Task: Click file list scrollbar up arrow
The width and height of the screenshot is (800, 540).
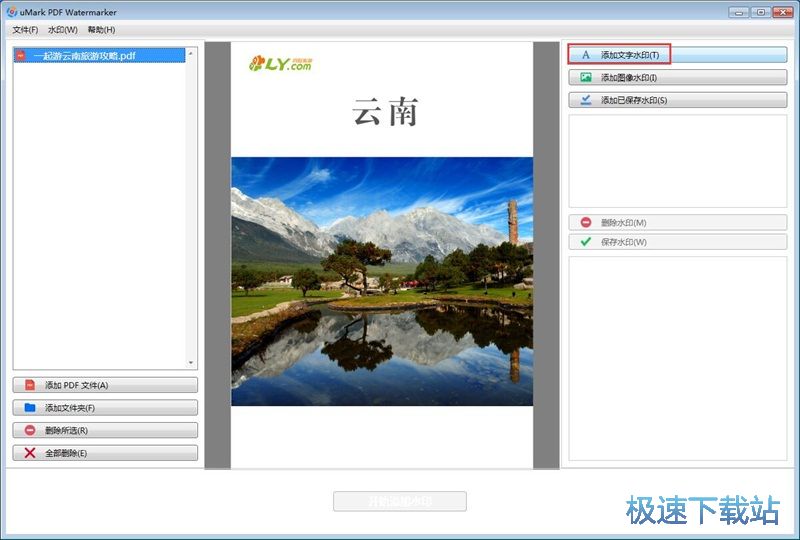Action: 191,53
